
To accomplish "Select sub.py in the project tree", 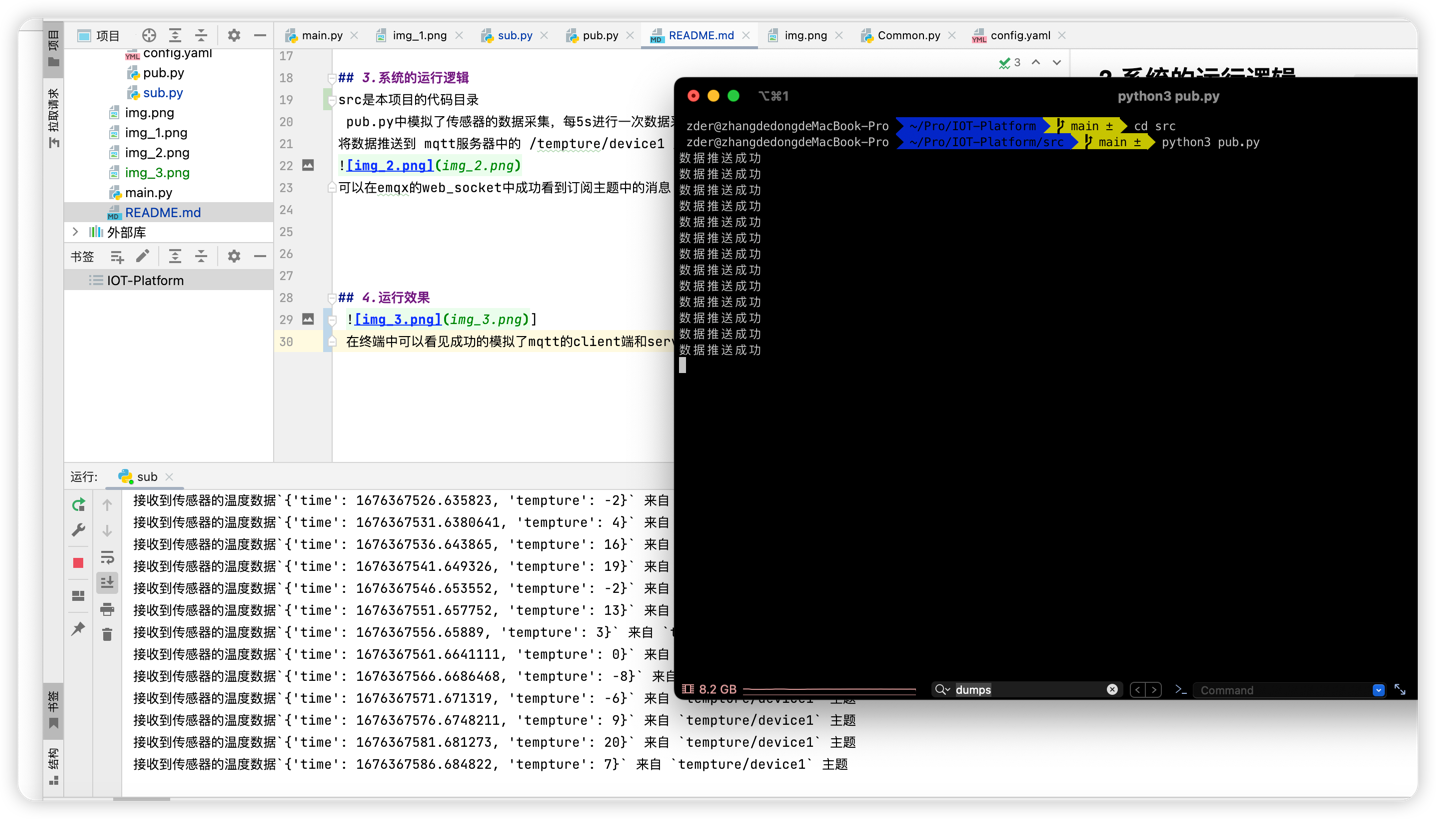I will (x=168, y=92).
